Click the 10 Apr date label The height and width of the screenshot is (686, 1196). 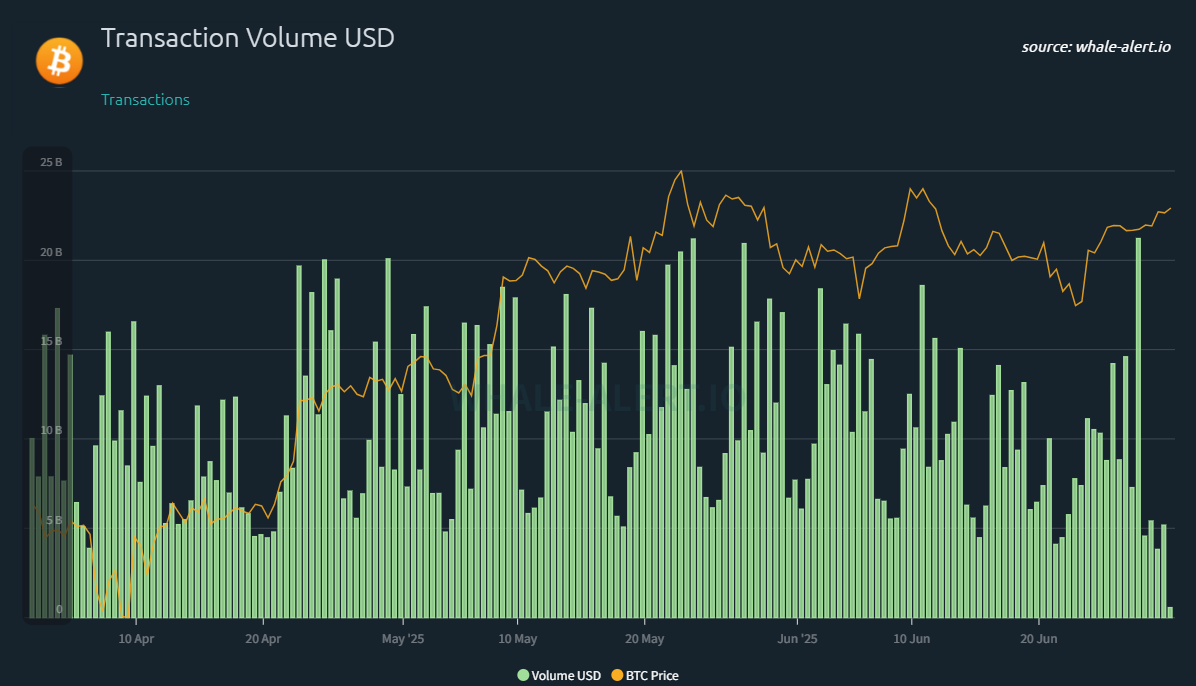click(x=136, y=638)
